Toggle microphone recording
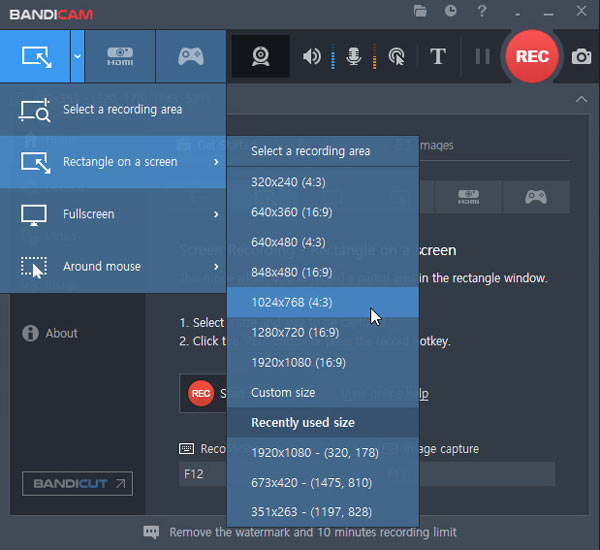Screen dimensions: 600x550 click(x=354, y=57)
